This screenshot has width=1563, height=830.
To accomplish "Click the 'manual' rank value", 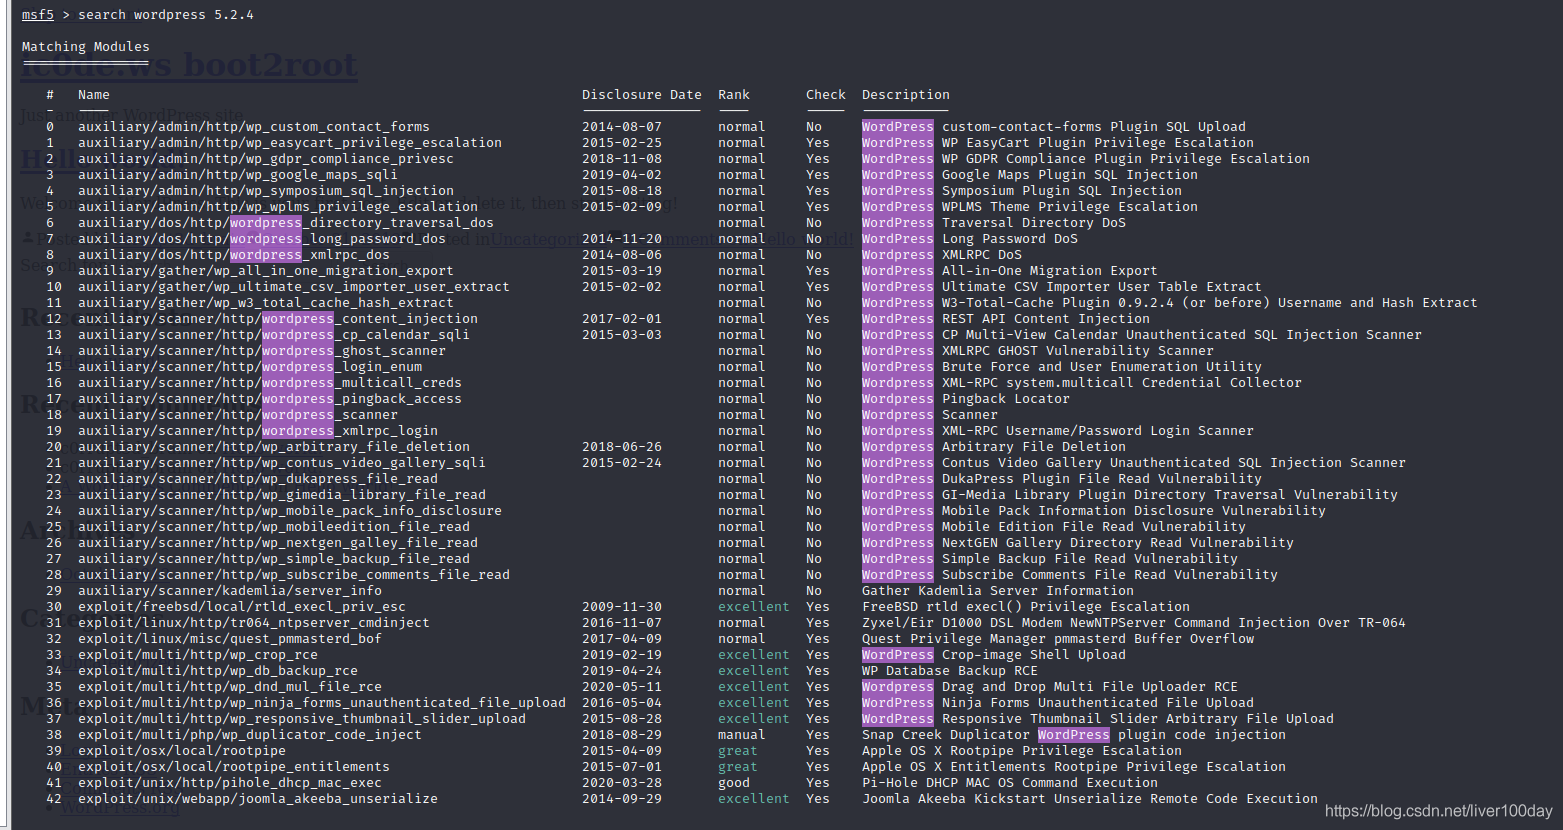I will click(742, 735).
